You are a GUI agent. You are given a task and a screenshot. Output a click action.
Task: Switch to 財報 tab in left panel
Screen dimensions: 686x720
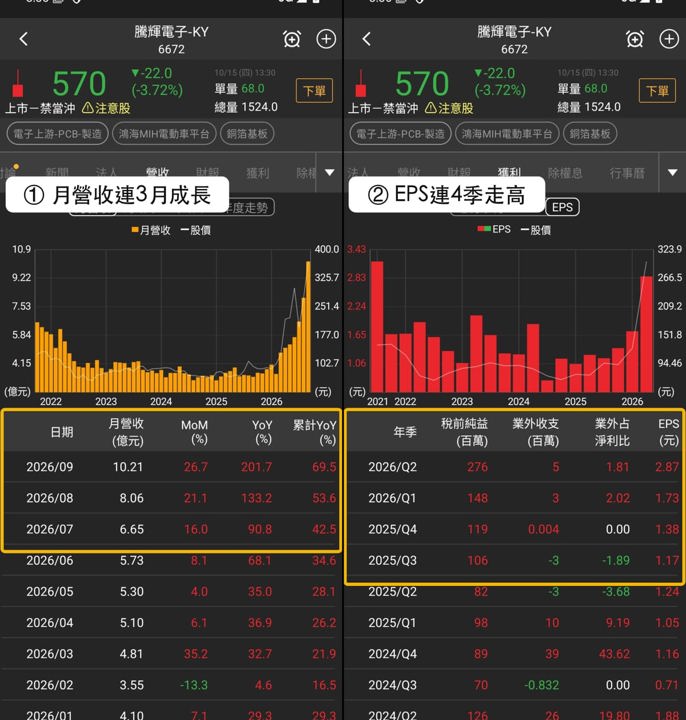click(x=208, y=173)
